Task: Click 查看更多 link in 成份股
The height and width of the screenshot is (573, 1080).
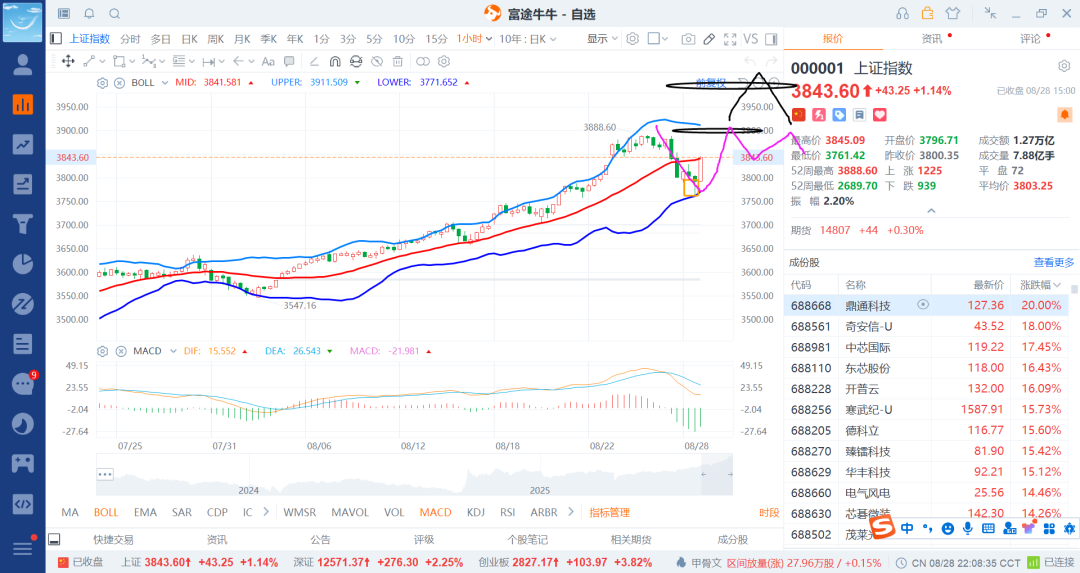Action: 1054,262
